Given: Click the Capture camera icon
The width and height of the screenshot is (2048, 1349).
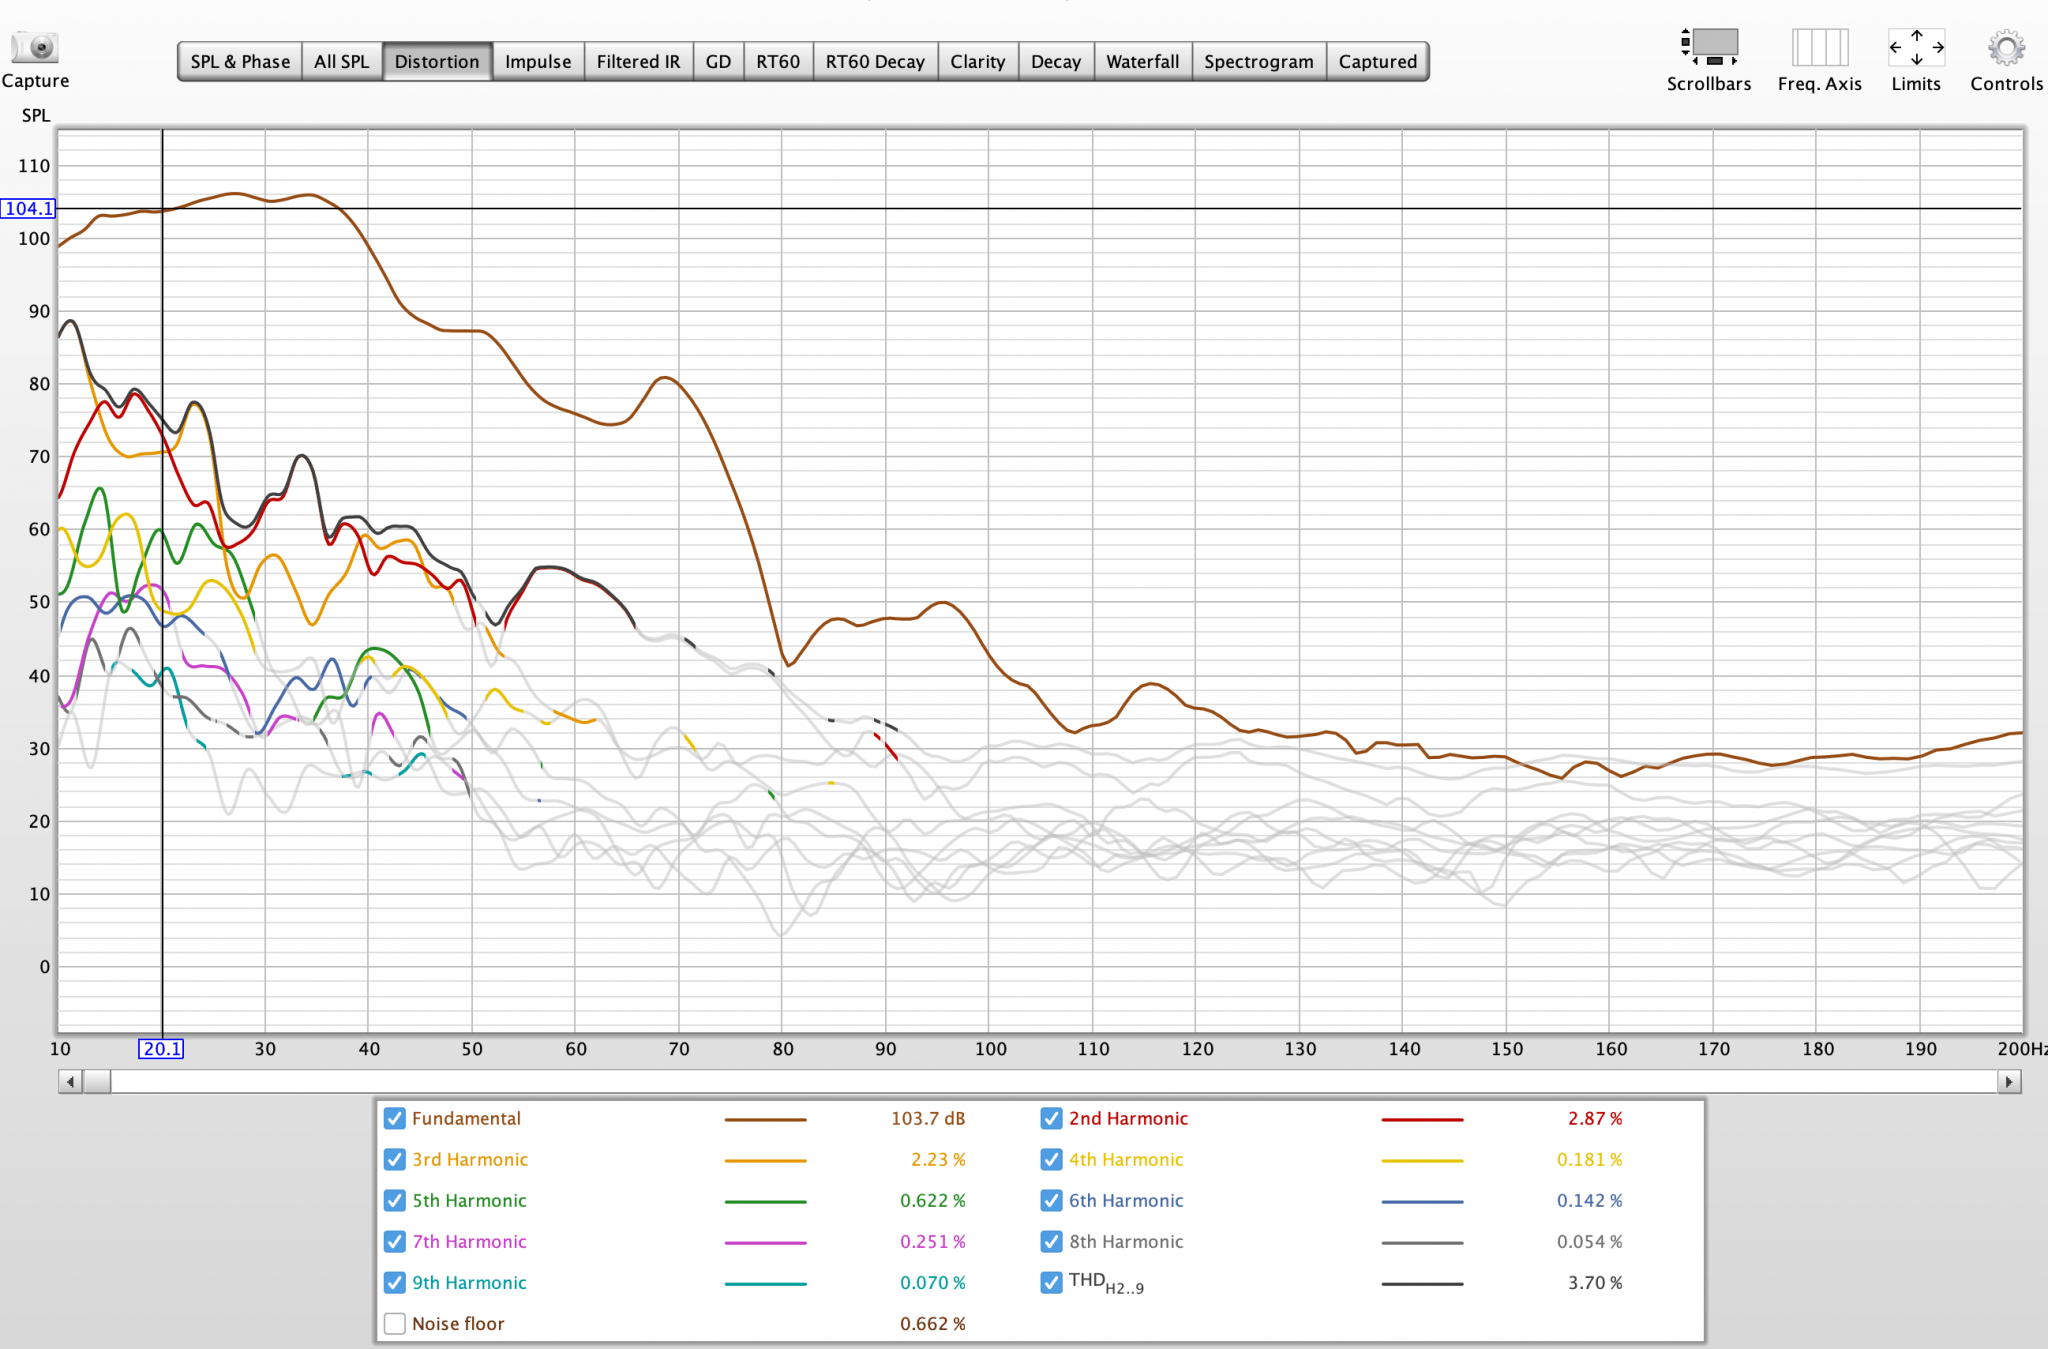Looking at the screenshot, I should [x=35, y=47].
